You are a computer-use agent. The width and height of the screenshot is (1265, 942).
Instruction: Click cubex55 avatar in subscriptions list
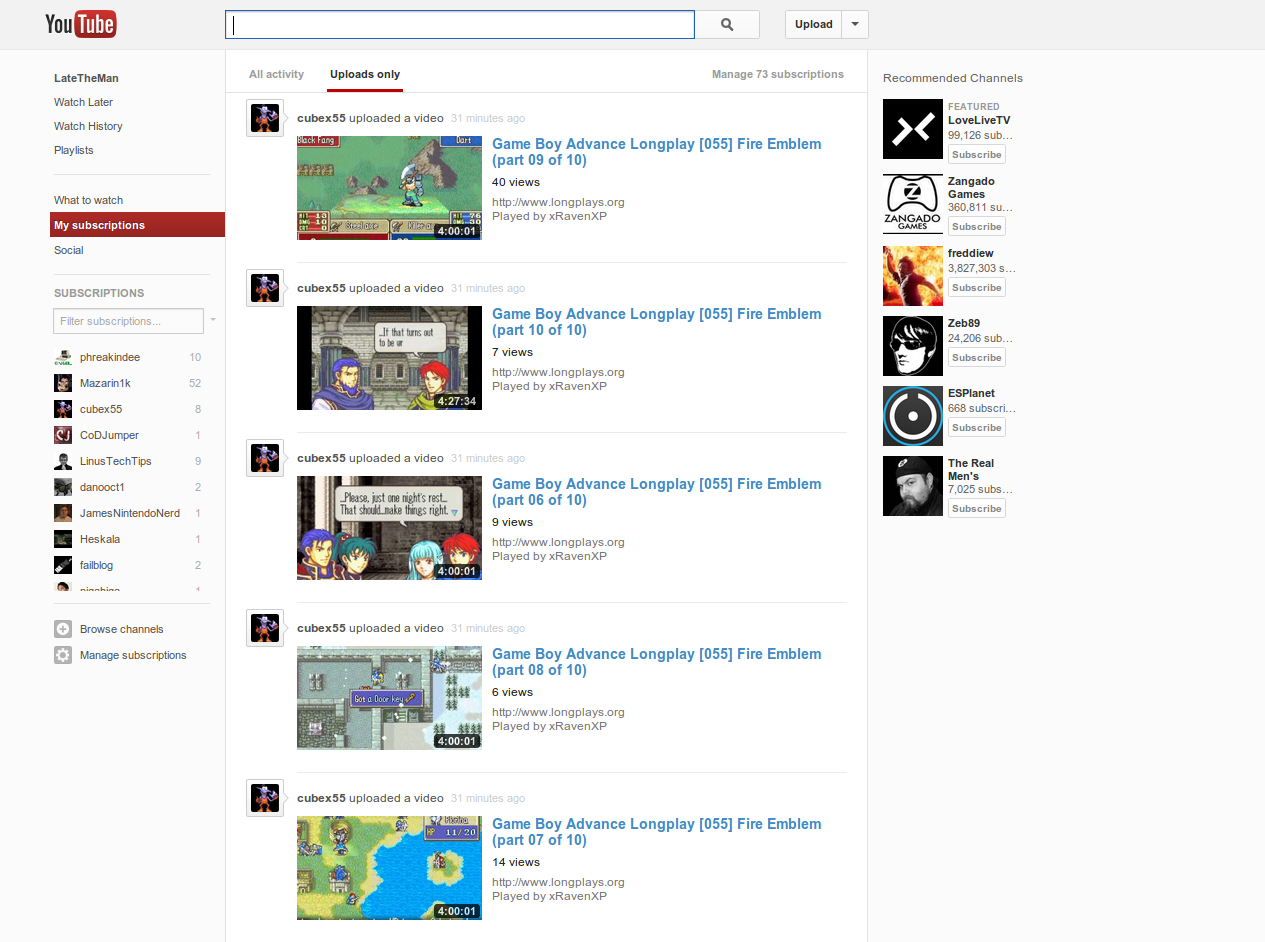(x=62, y=409)
